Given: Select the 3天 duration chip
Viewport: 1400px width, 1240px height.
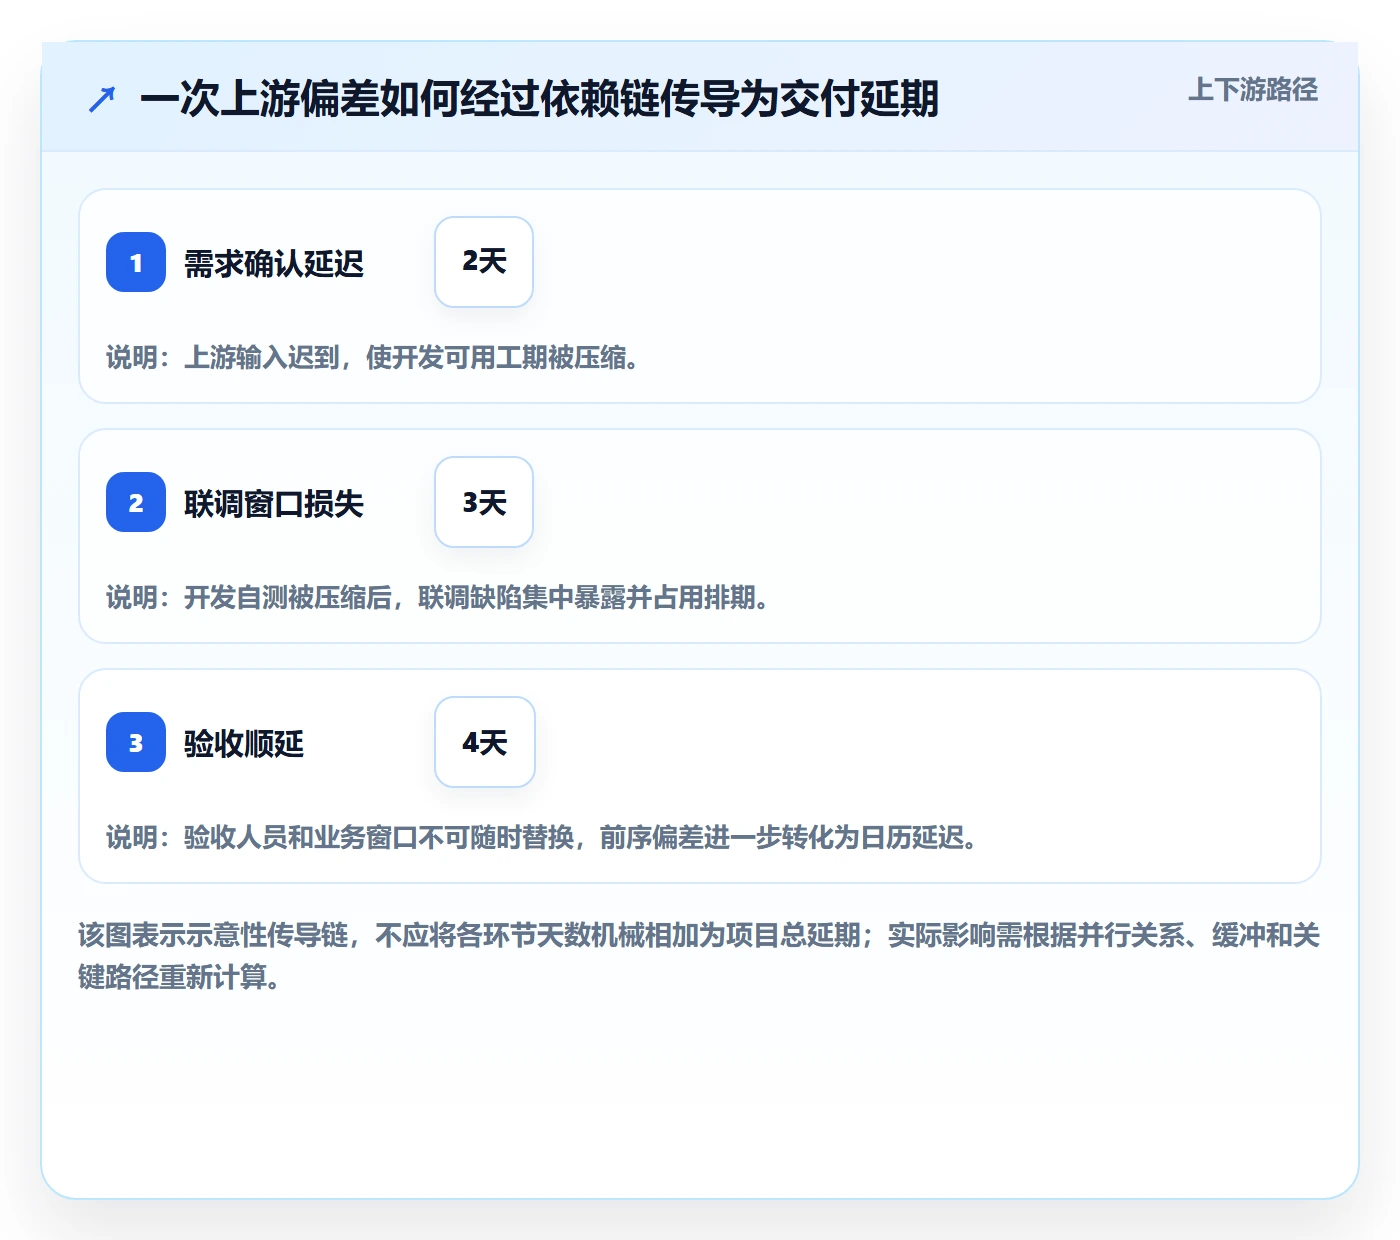Looking at the screenshot, I should (484, 502).
